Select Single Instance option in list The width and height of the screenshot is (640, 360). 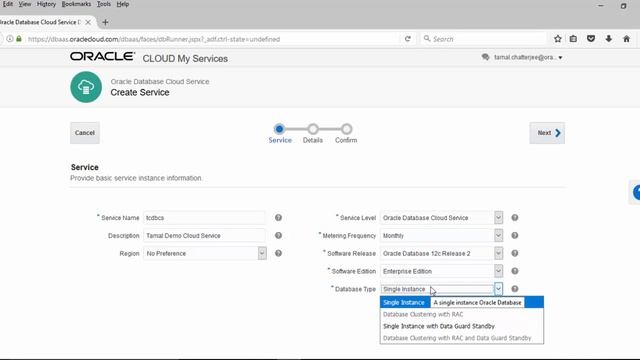[x=462, y=302]
